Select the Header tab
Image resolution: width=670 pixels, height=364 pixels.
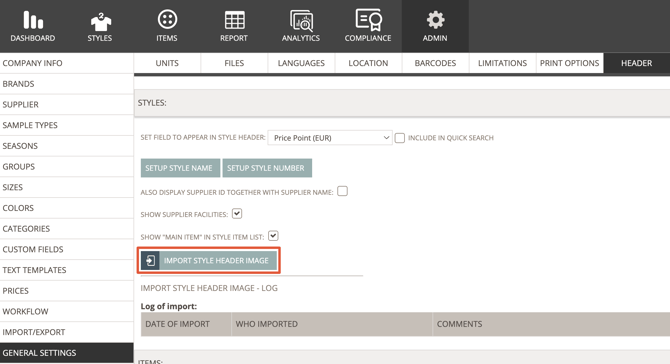[x=637, y=63]
